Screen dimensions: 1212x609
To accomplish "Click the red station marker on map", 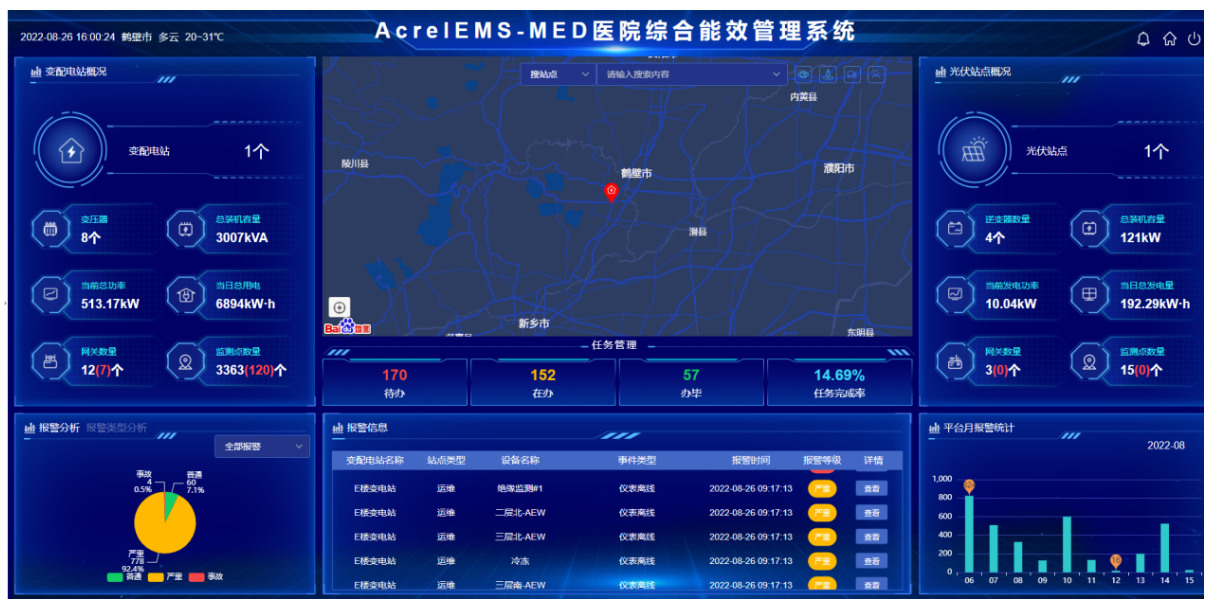I will tap(611, 191).
